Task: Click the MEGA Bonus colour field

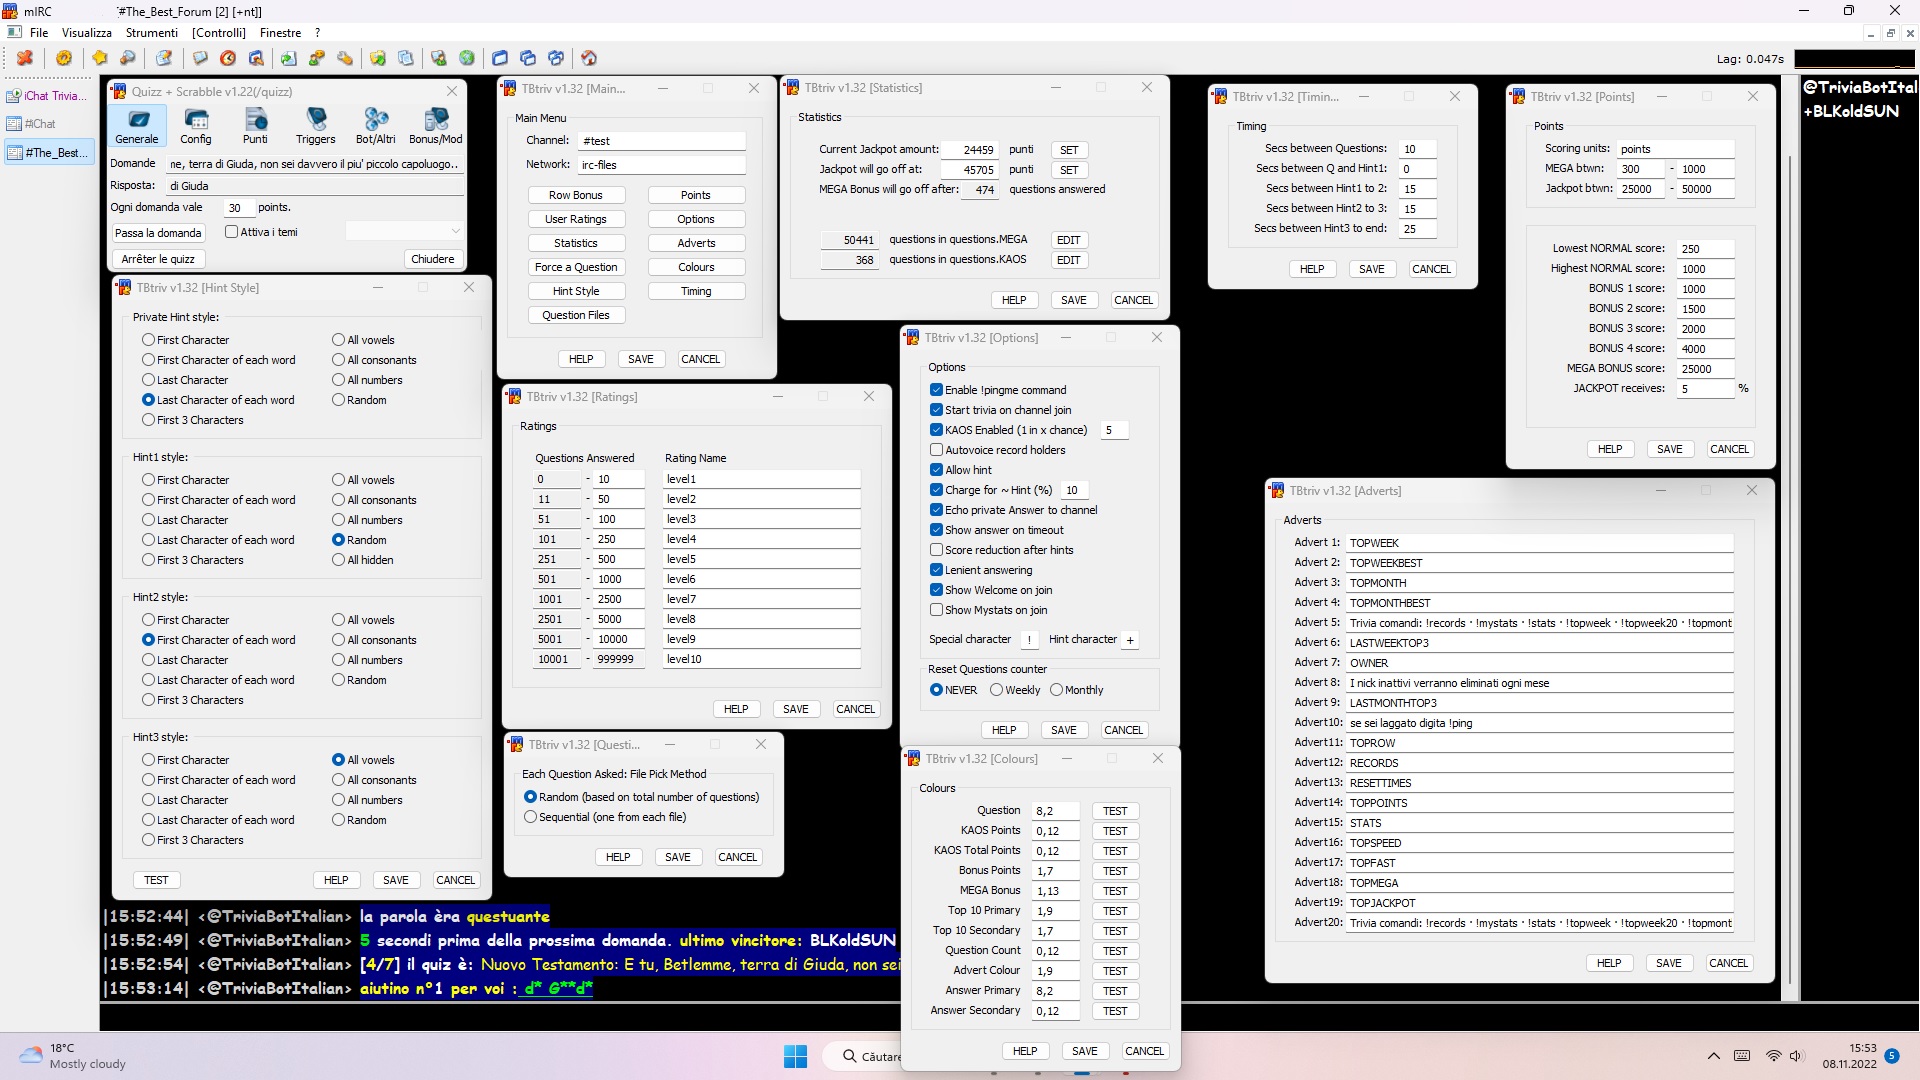Action: click(1056, 891)
